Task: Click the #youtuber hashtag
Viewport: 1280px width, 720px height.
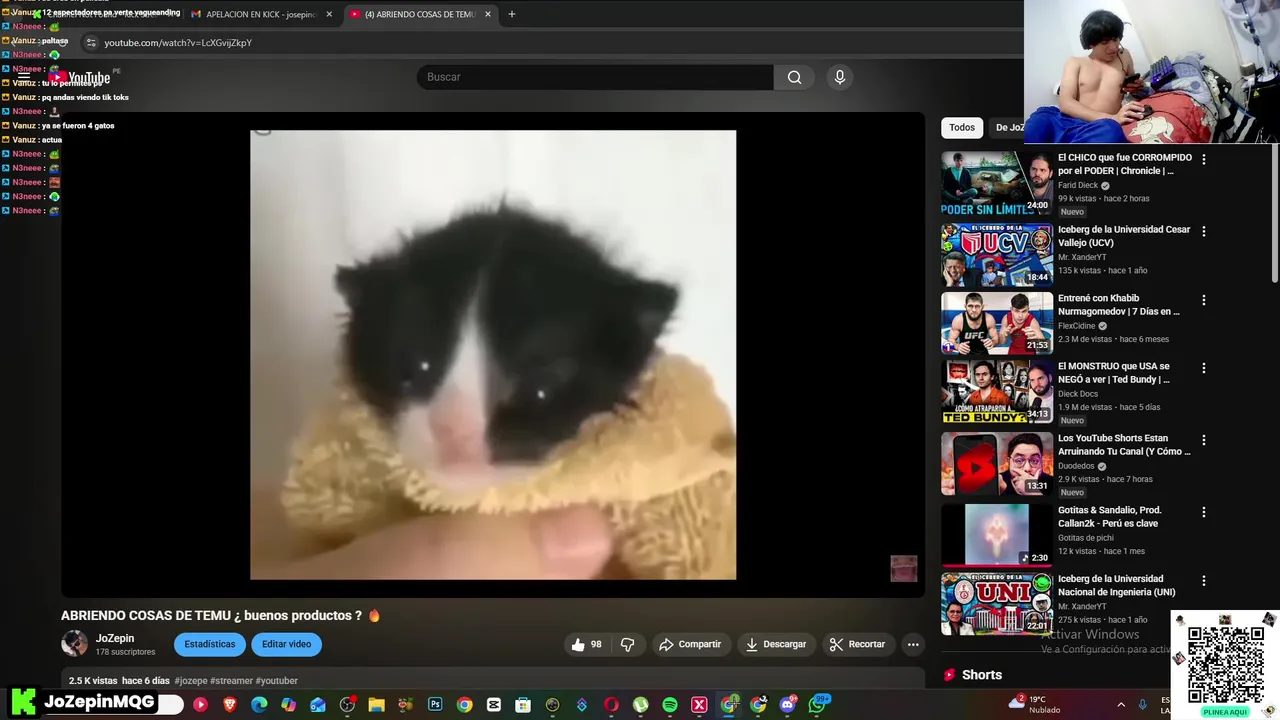Action: [277, 681]
